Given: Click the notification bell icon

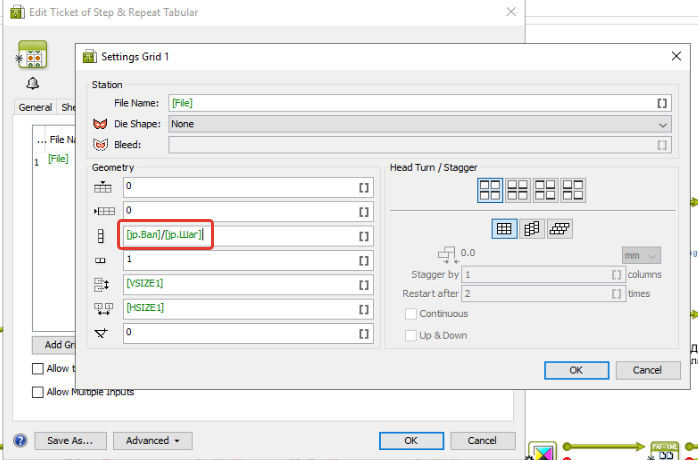Looking at the screenshot, I should [32, 83].
